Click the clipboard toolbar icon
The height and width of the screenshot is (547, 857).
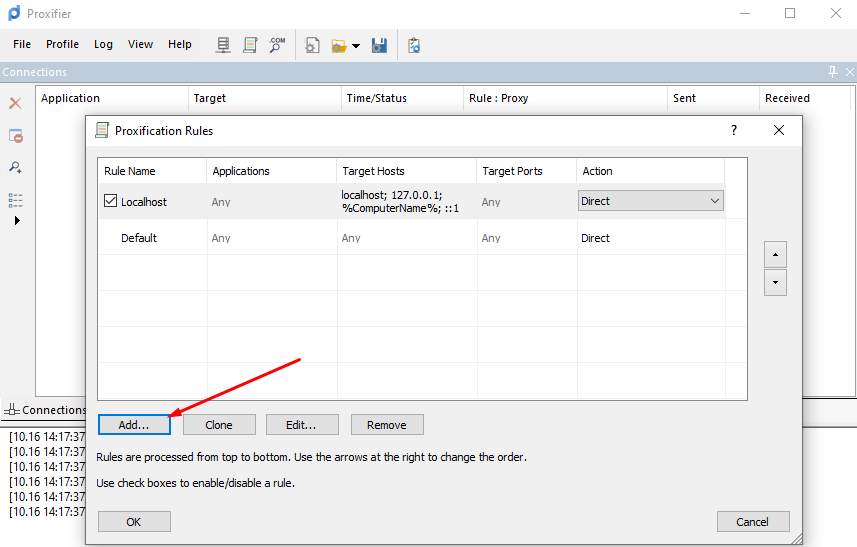click(414, 45)
